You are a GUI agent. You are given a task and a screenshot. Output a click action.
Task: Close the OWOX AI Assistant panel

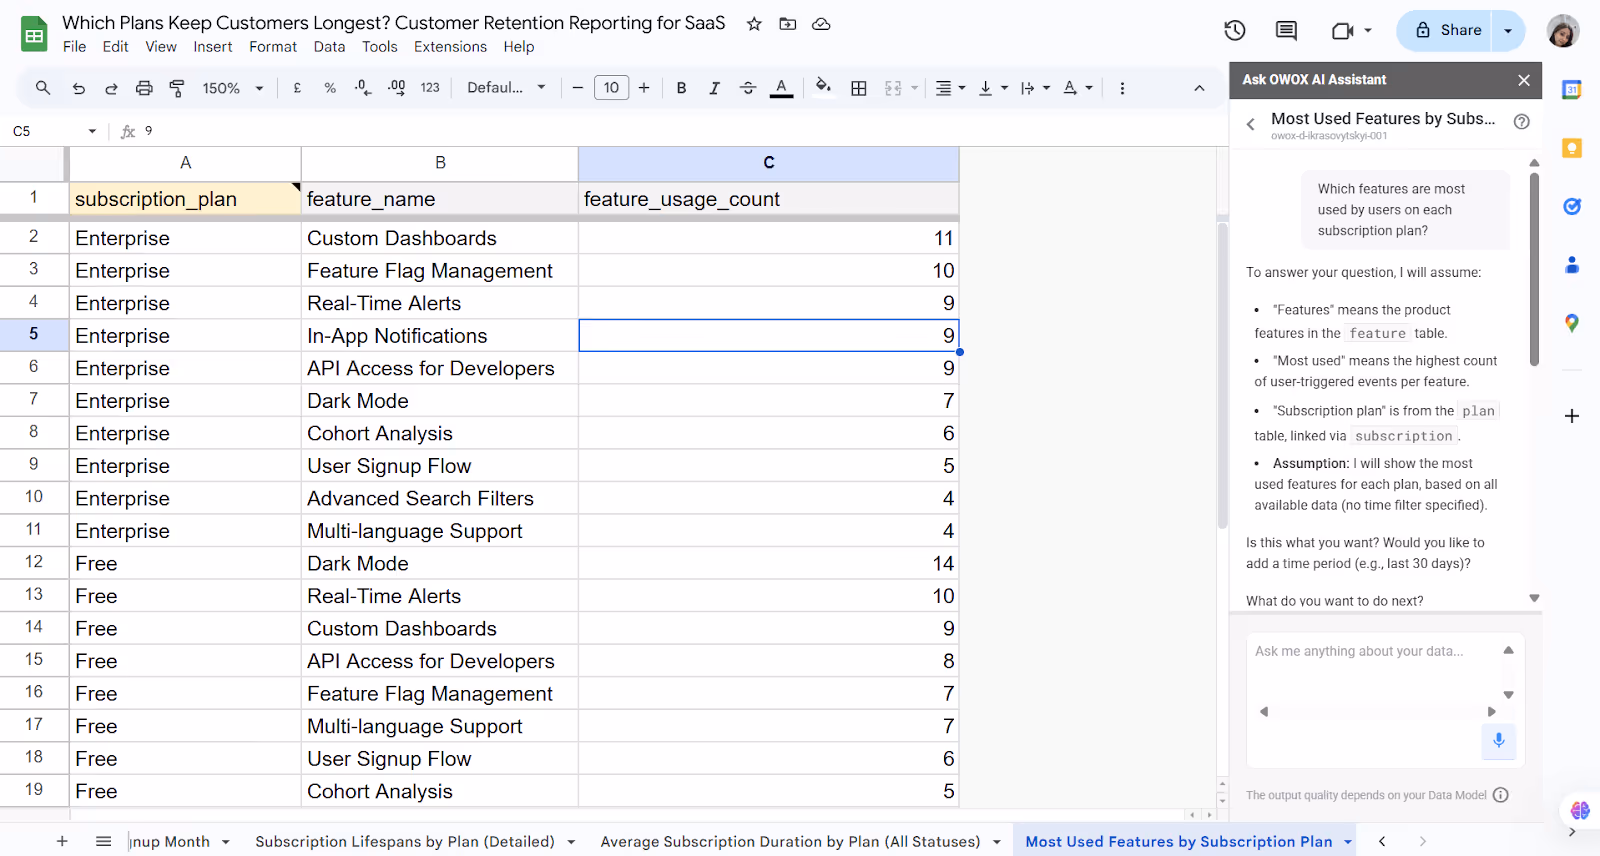click(x=1523, y=80)
